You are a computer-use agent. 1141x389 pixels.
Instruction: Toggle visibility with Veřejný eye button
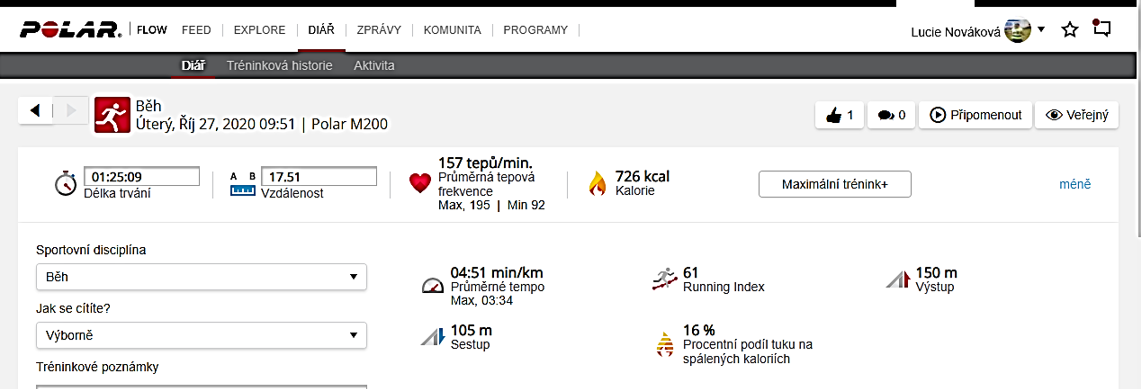pyautogui.click(x=1076, y=115)
